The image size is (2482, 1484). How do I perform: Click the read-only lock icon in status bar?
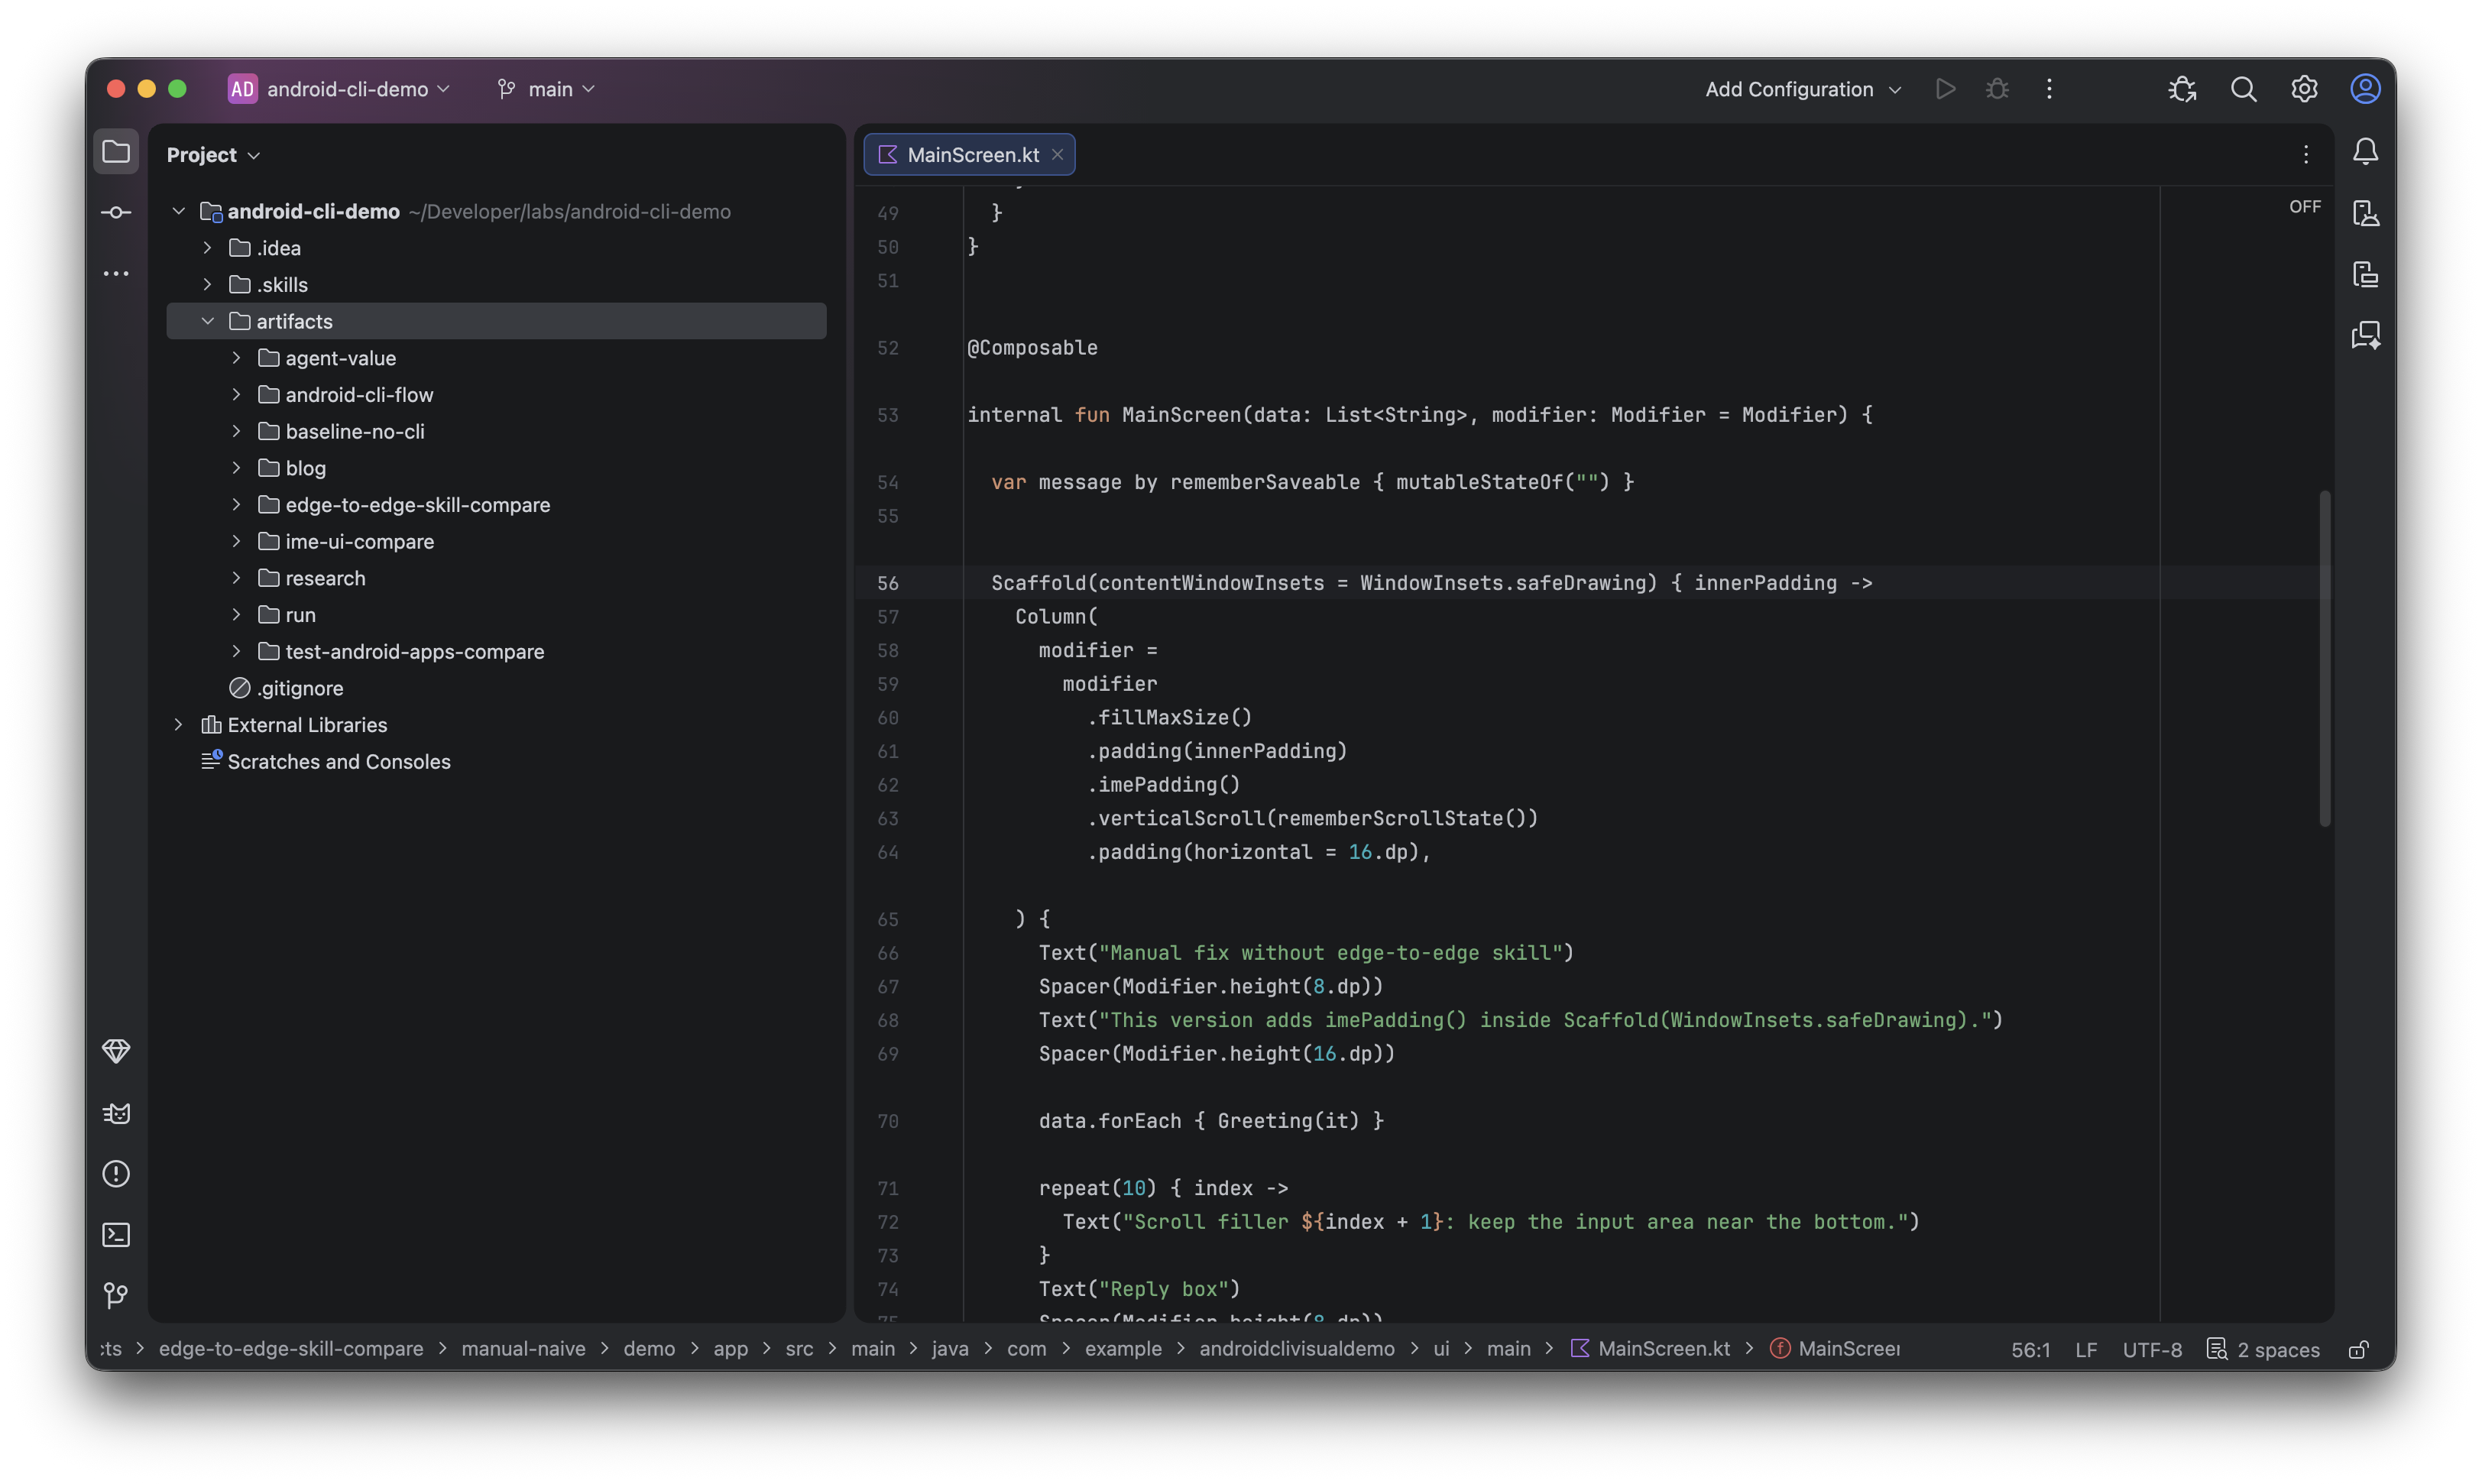(2358, 1349)
